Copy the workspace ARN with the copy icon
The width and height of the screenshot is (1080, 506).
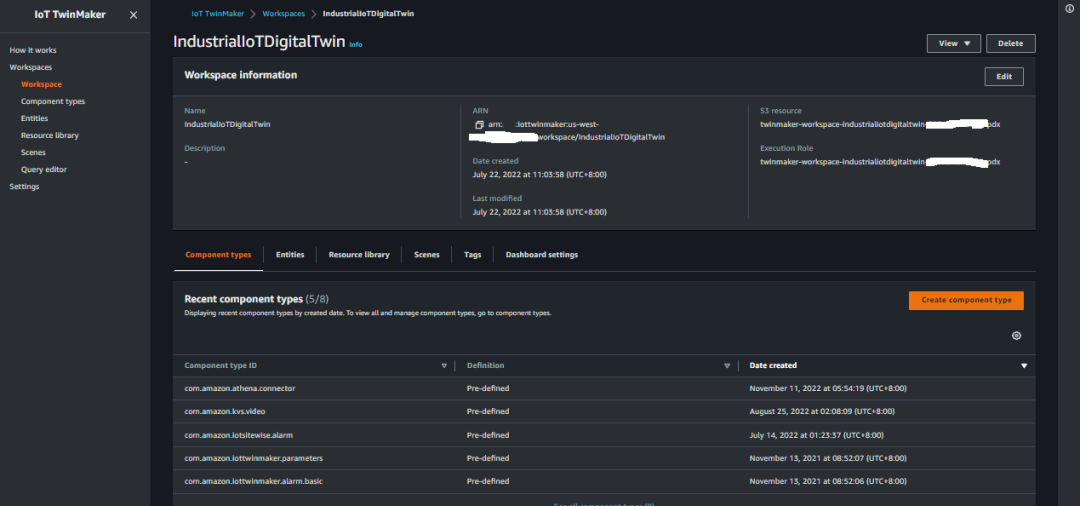tap(479, 125)
